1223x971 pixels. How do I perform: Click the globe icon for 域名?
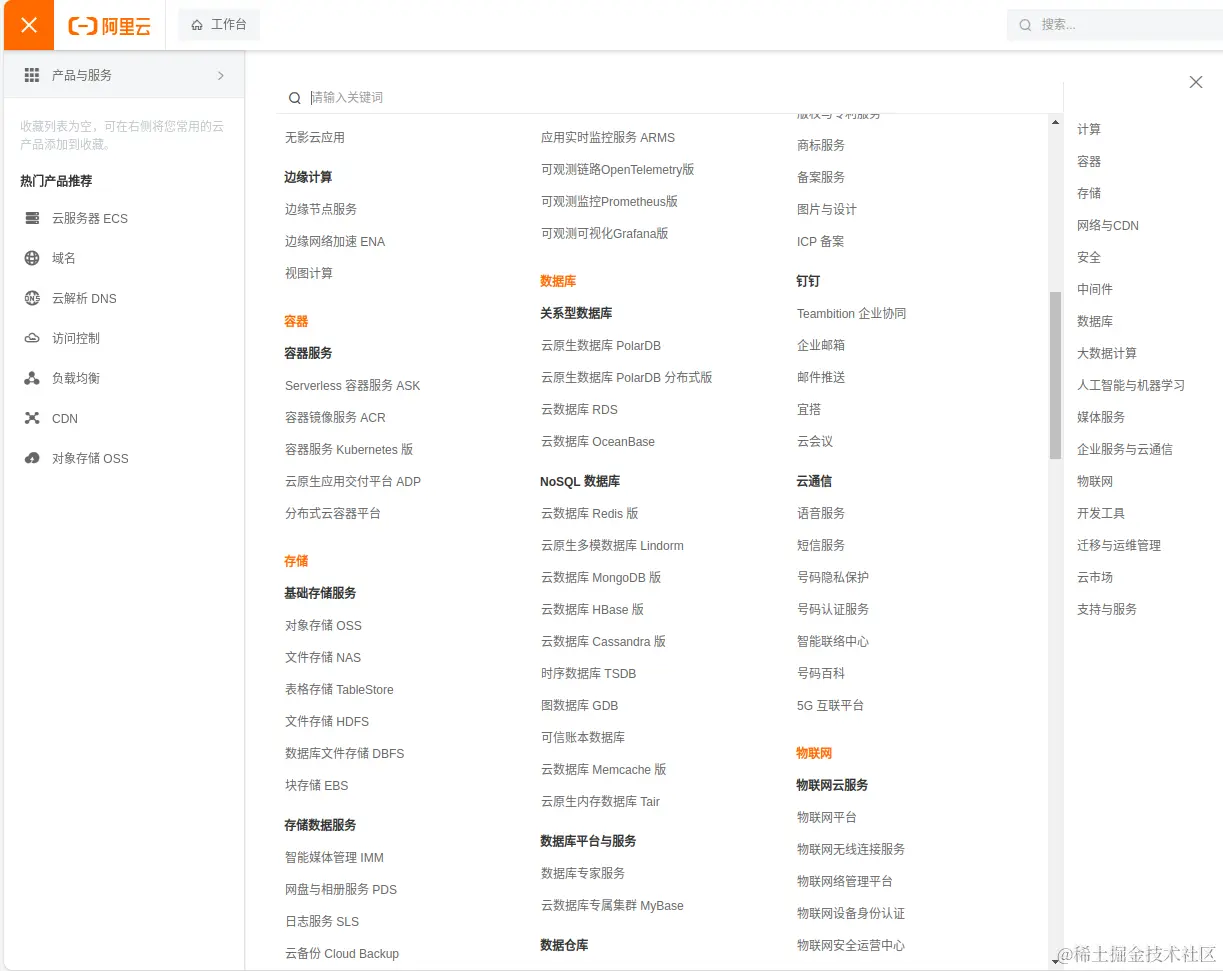[32, 258]
